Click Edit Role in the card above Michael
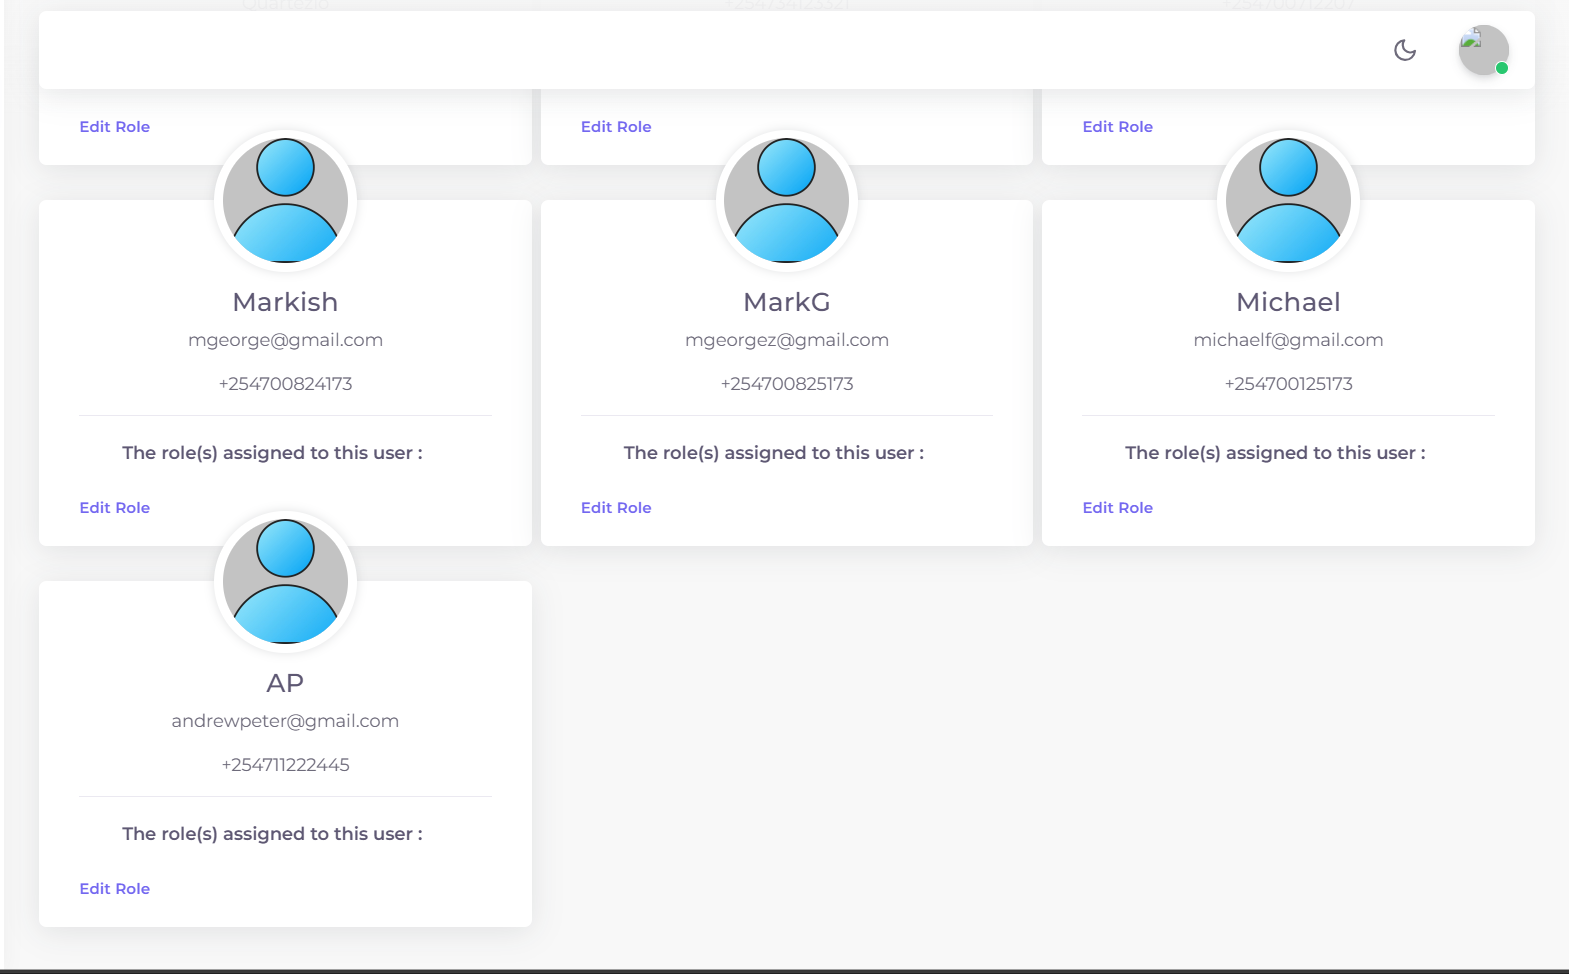This screenshot has height=974, width=1569. coord(1118,127)
